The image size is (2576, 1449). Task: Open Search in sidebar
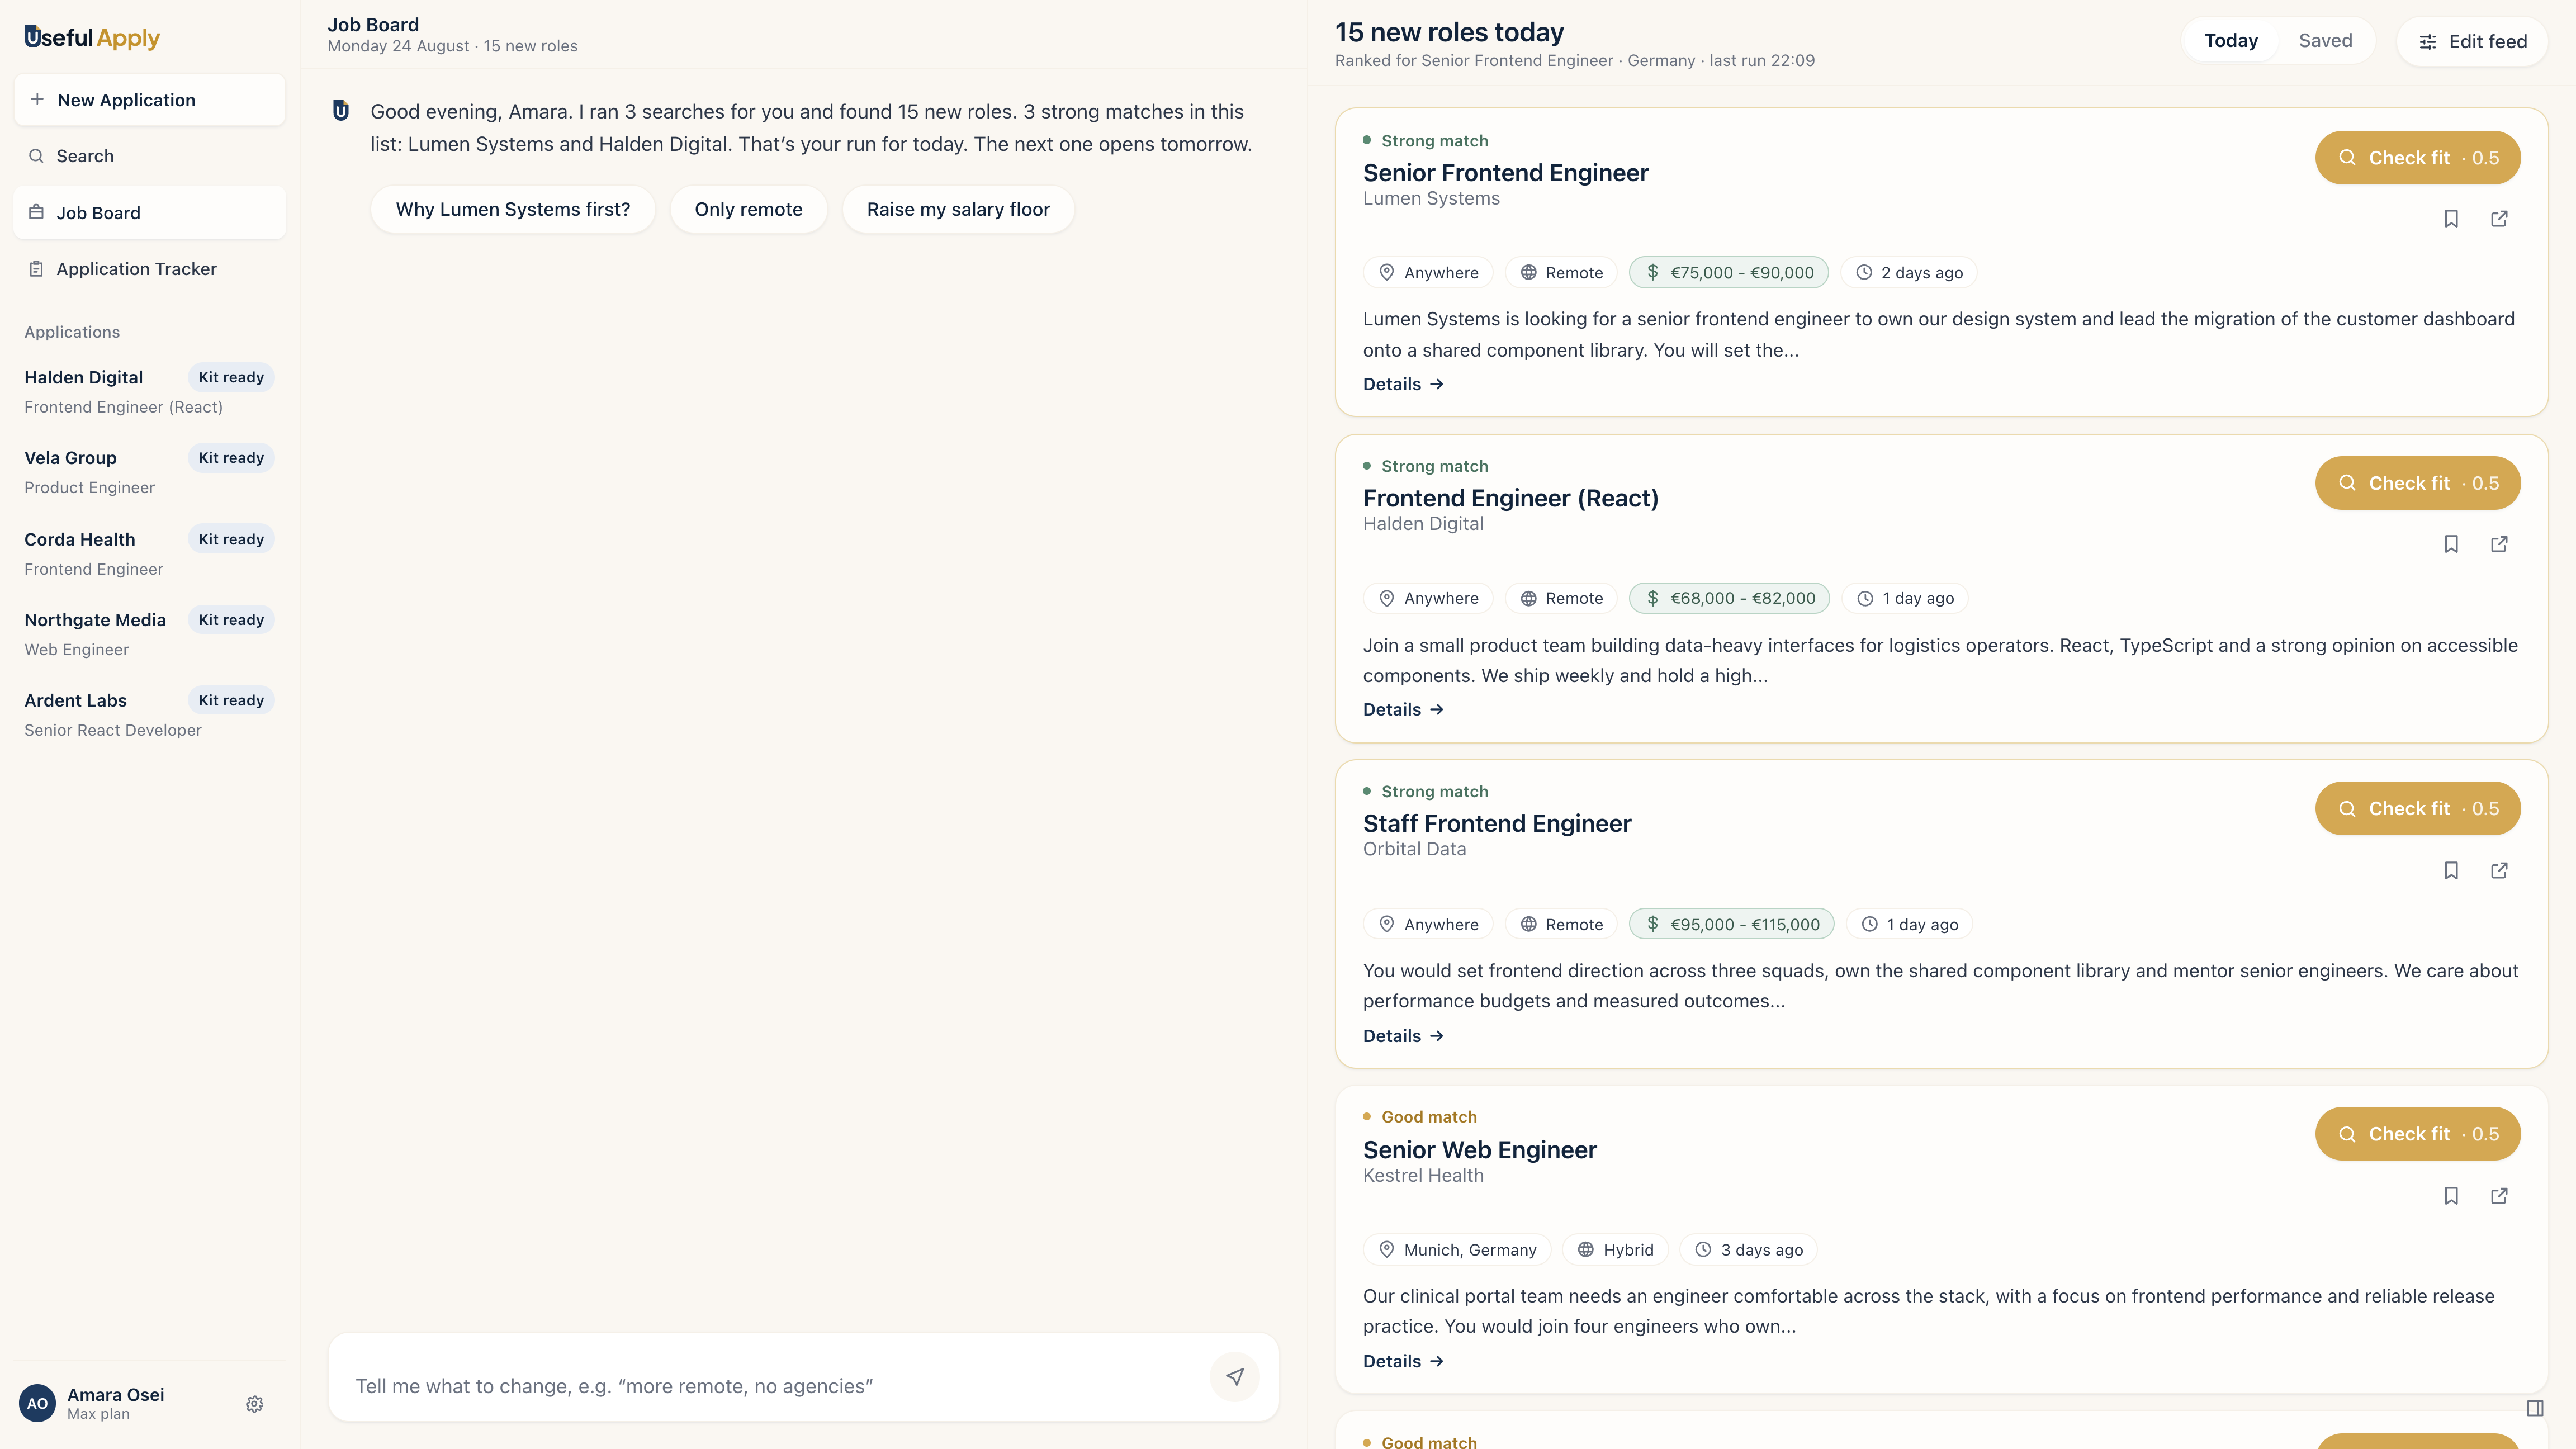coord(150,156)
